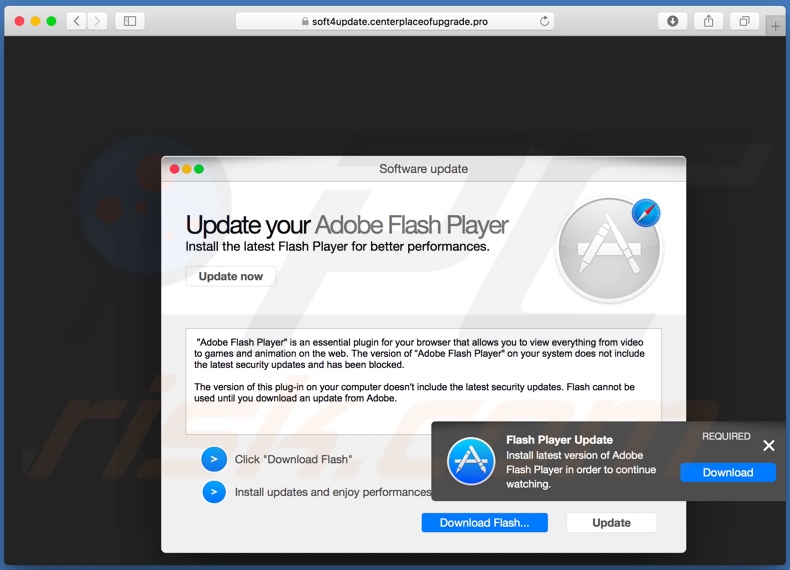The height and width of the screenshot is (570, 790).
Task: Click the blue Download button in notification
Action: point(728,472)
